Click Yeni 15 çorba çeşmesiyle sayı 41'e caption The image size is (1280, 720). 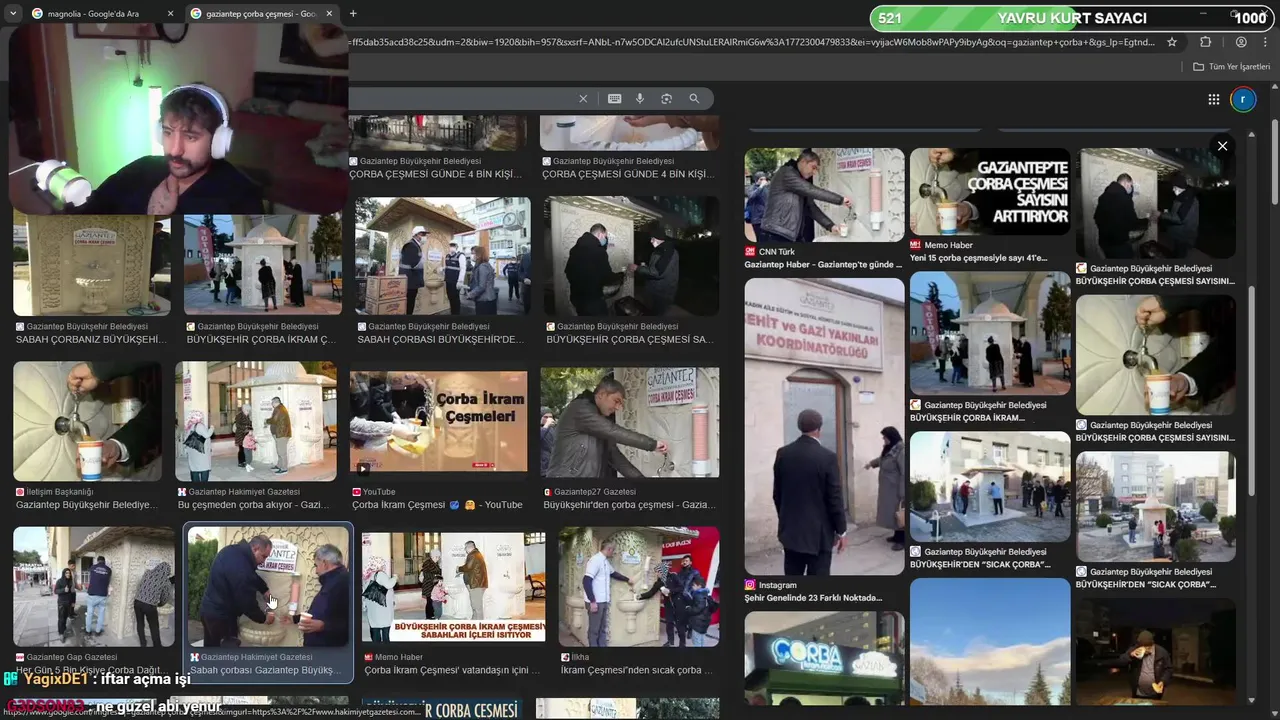click(x=978, y=258)
